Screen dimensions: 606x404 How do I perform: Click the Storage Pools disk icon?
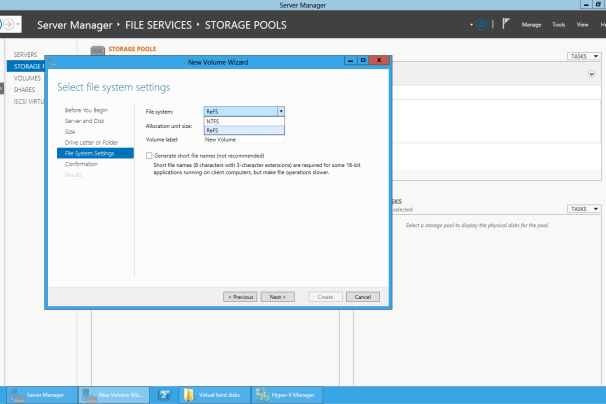click(97, 51)
